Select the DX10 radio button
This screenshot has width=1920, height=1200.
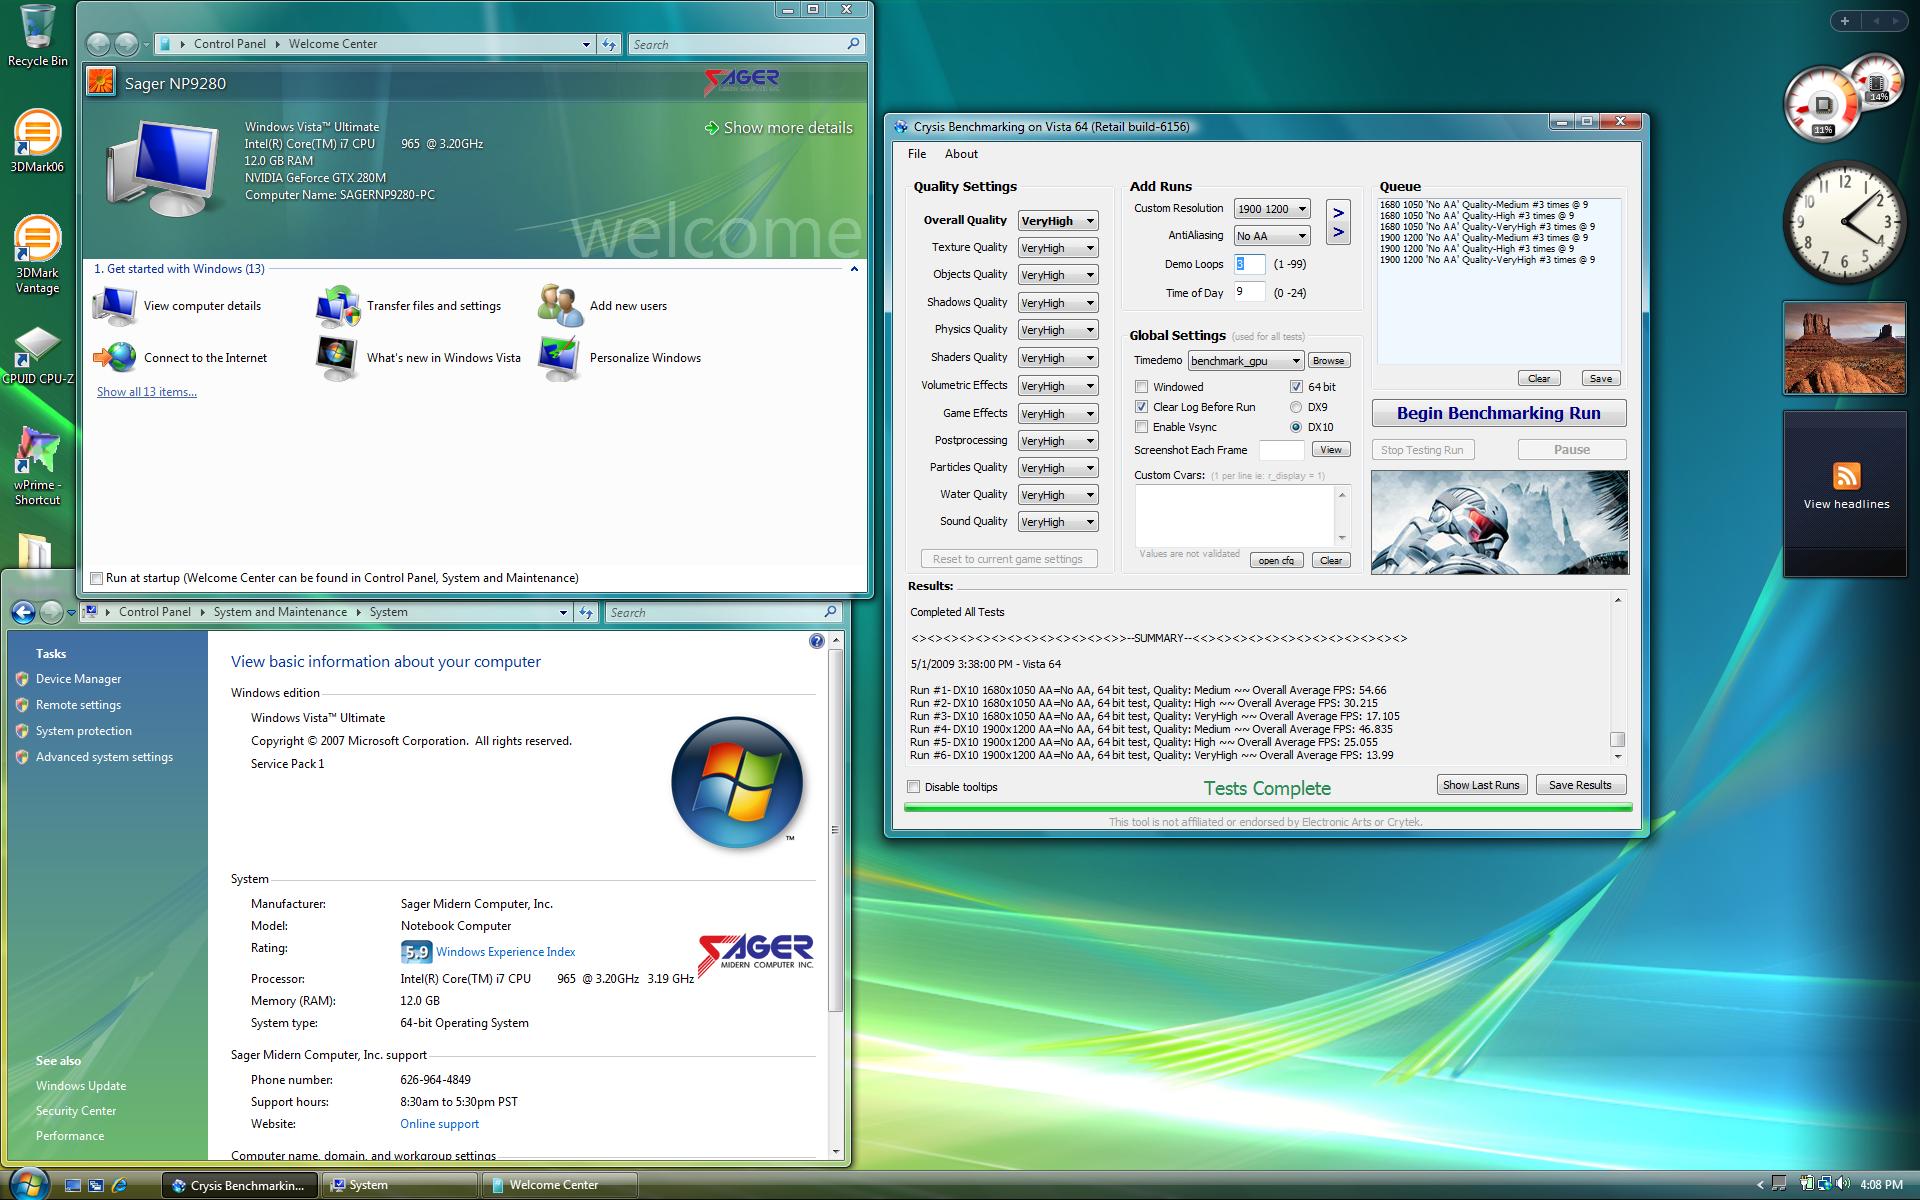1296,427
